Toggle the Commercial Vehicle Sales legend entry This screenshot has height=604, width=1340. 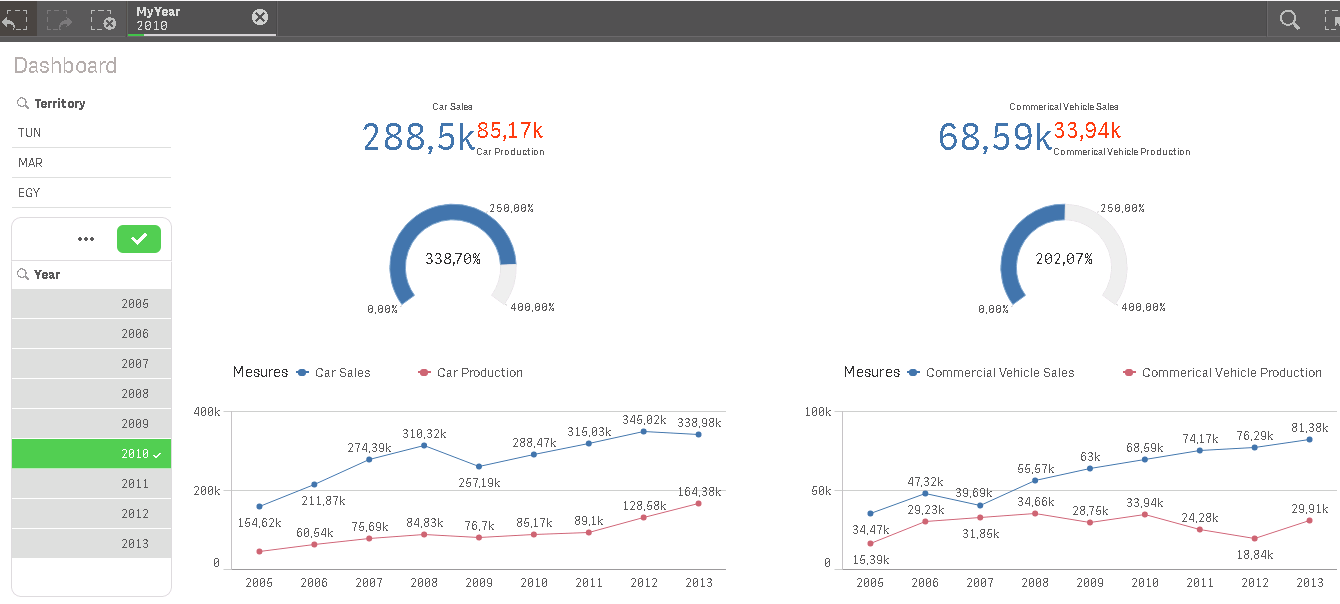[991, 372]
